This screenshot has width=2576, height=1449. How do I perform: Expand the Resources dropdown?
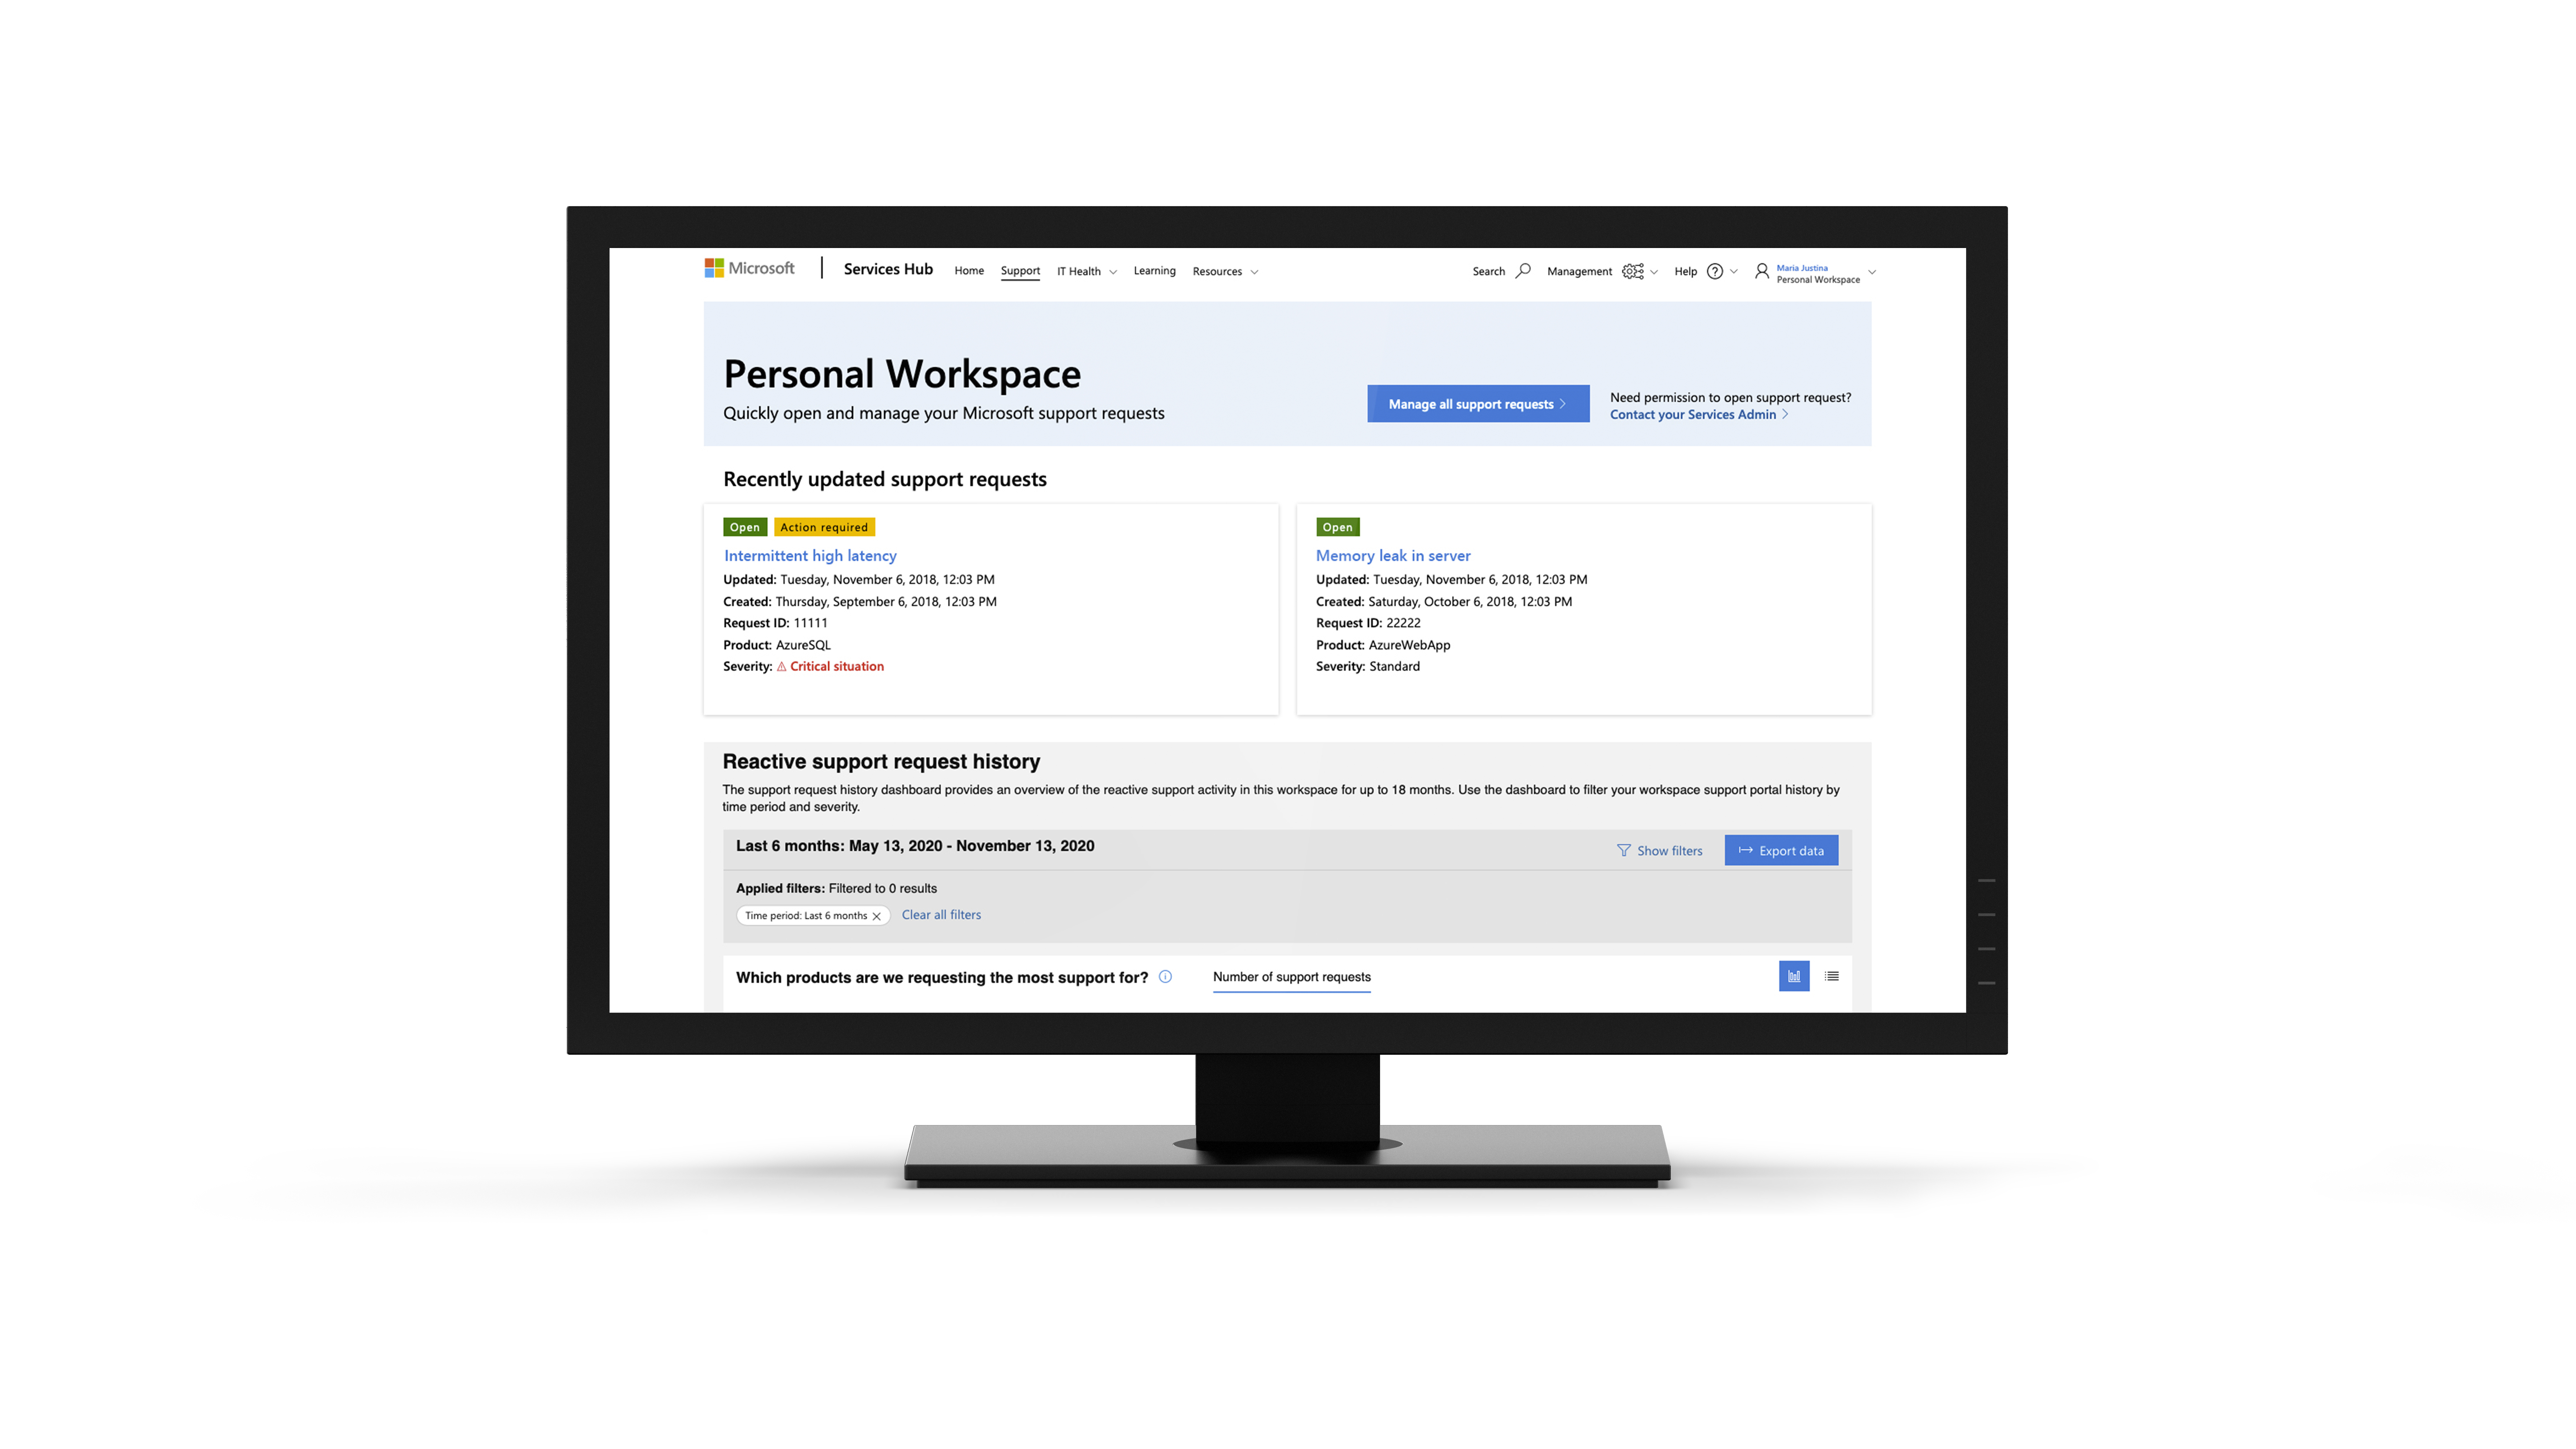coord(1226,271)
